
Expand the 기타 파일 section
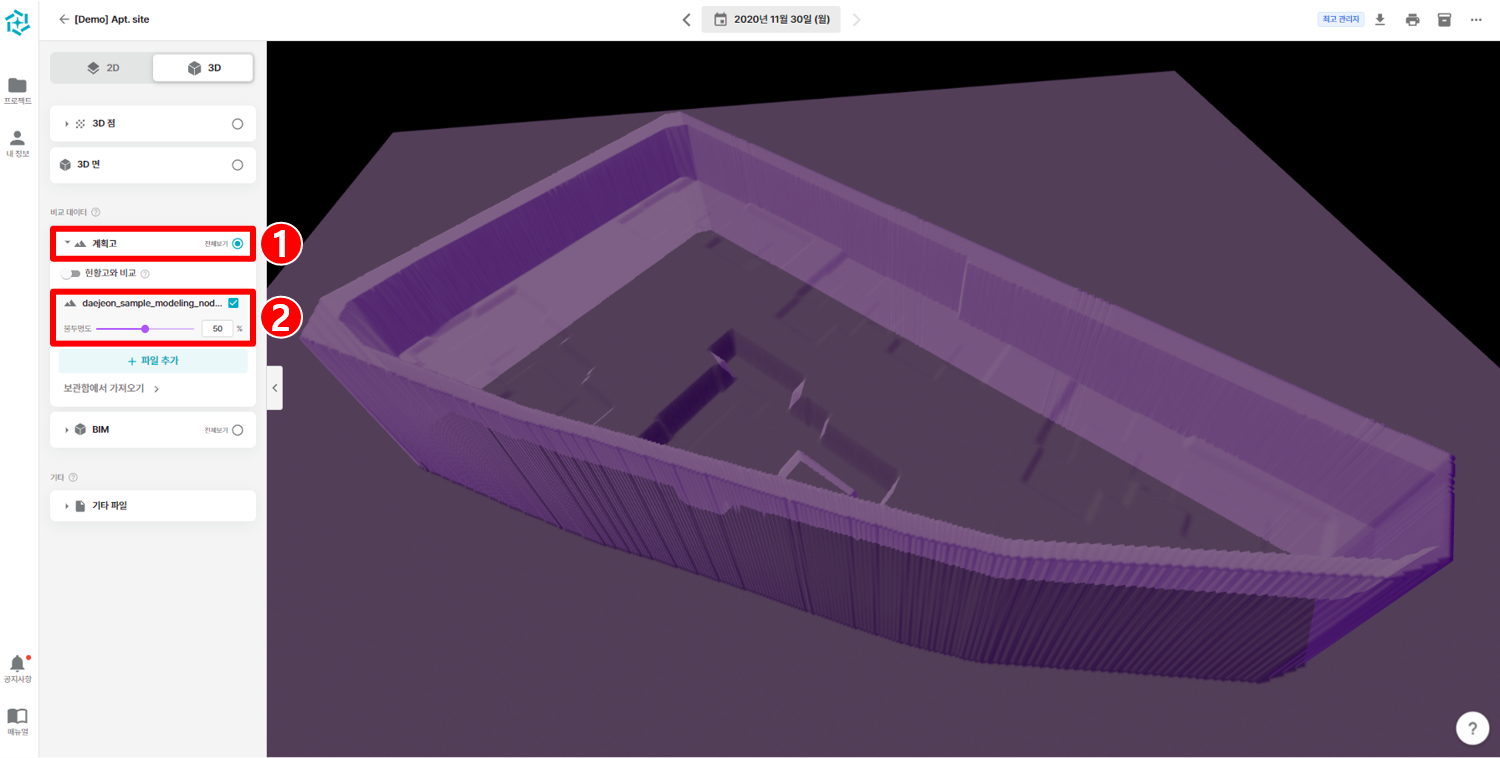[67, 506]
